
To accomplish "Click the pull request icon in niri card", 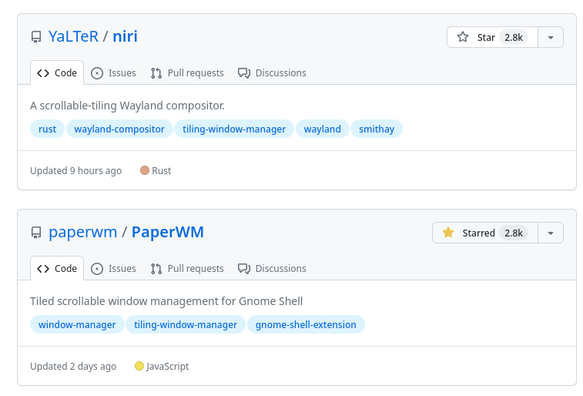I will (x=156, y=73).
